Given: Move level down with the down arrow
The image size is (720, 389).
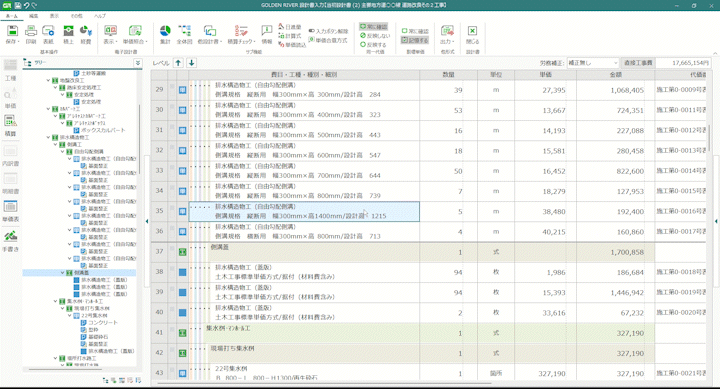Looking at the screenshot, I should (191, 63).
